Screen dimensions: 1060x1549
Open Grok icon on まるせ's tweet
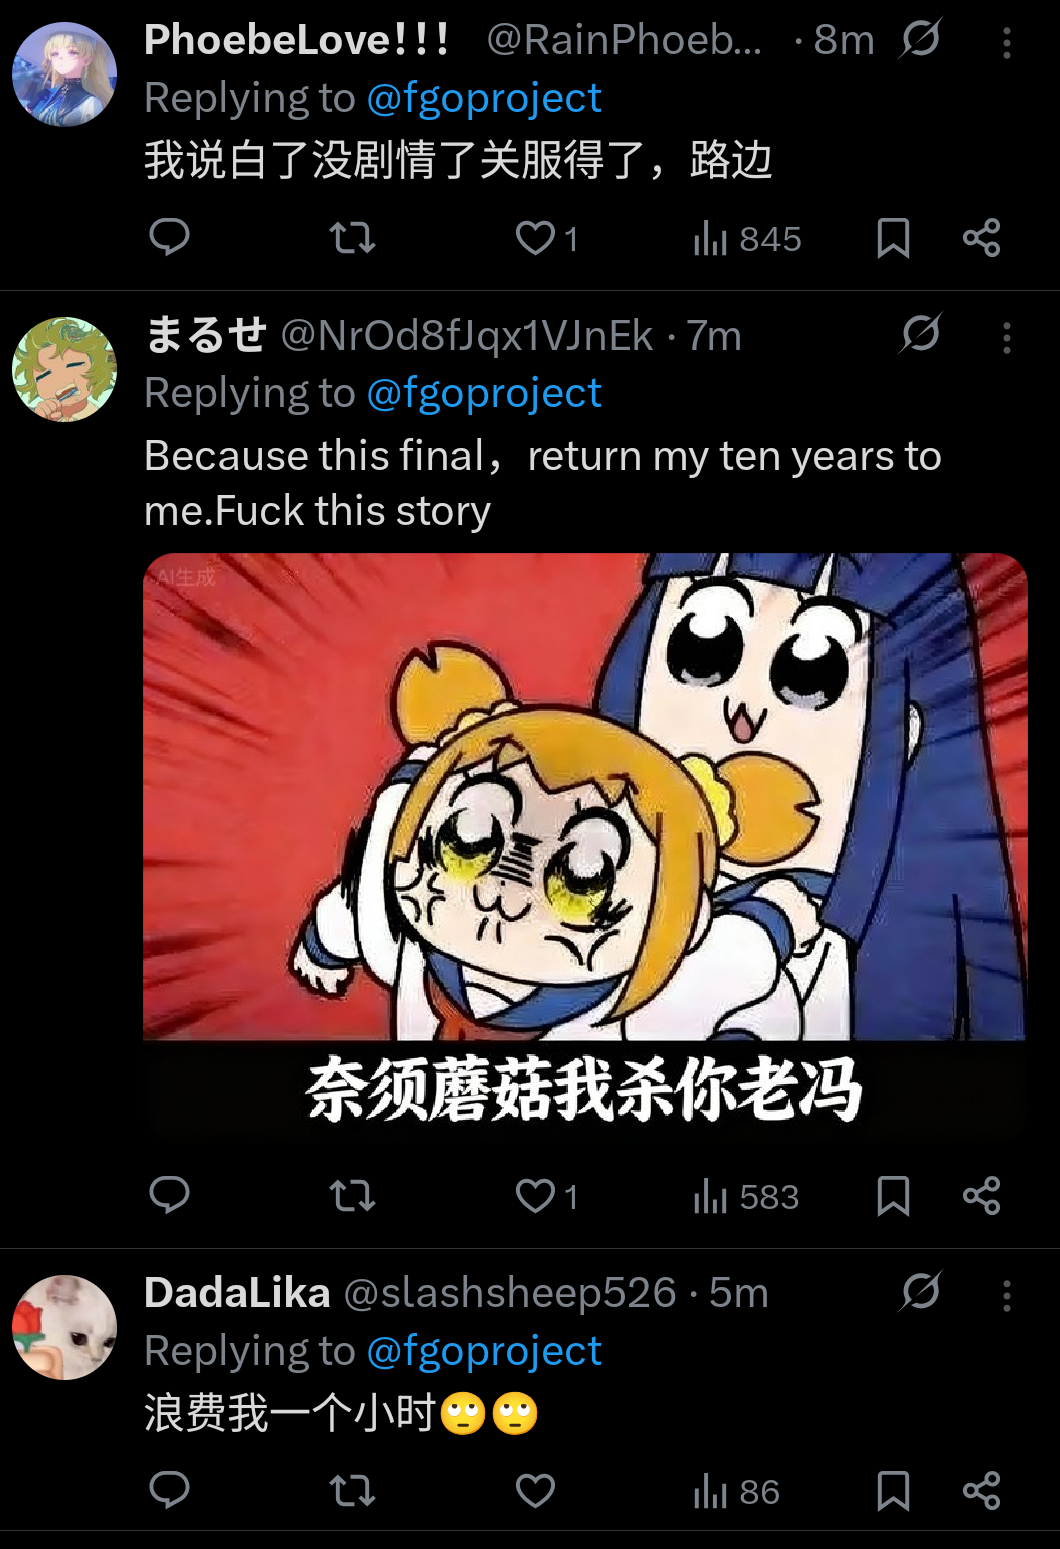point(920,333)
